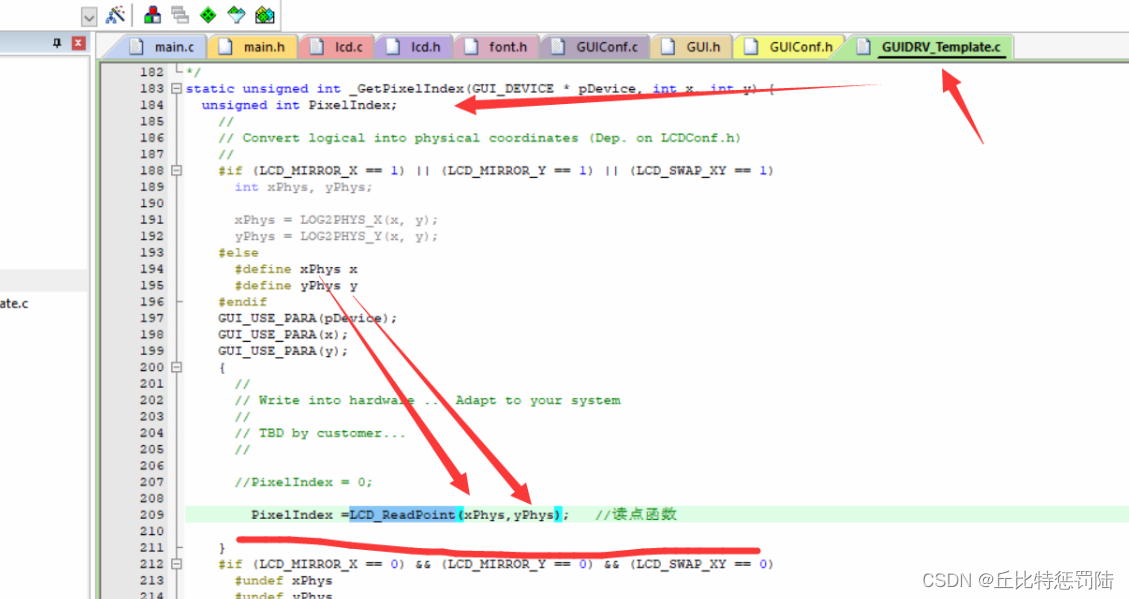Click 'xPhys = LOG2PHYS_X(x, y);' line
The height and width of the screenshot is (599, 1129).
point(336,220)
